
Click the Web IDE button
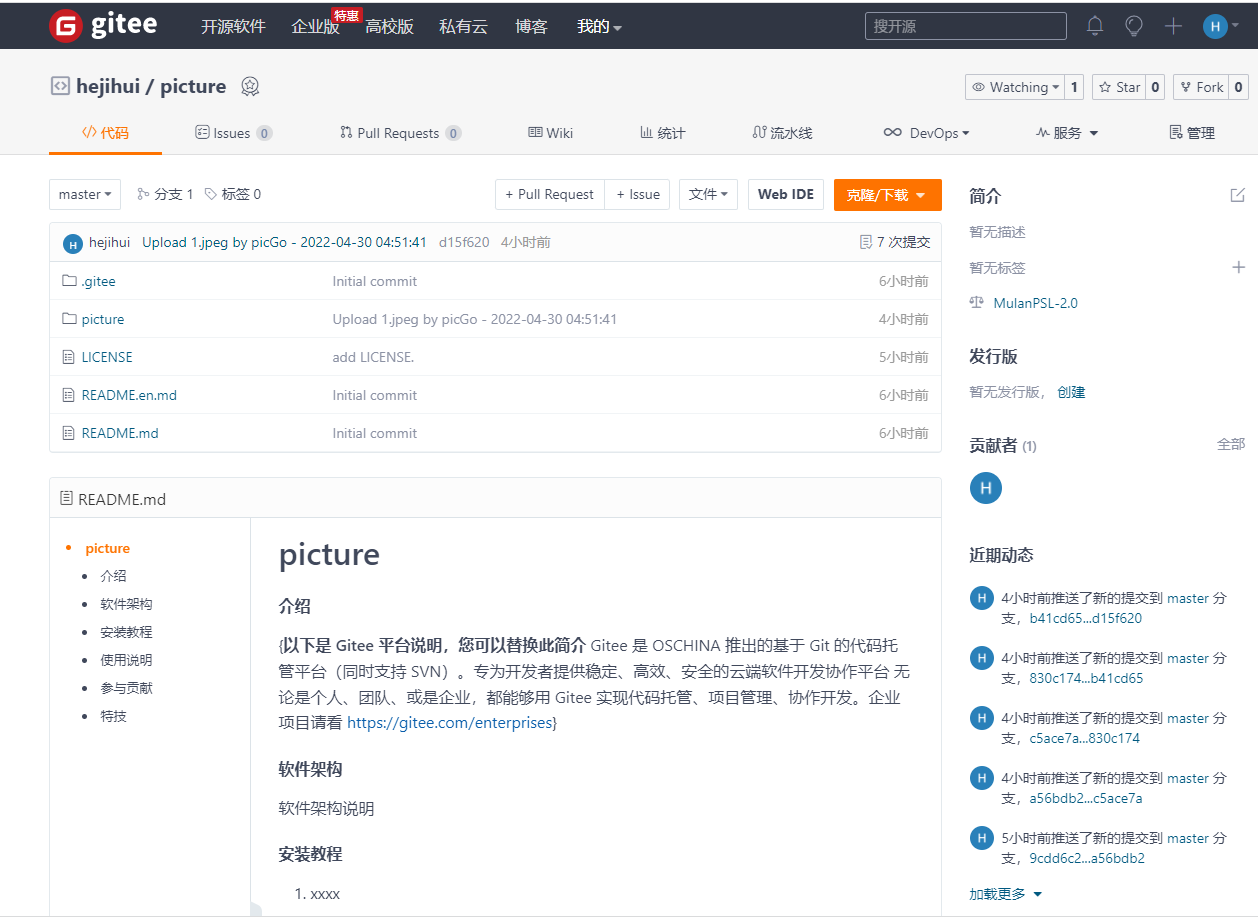pyautogui.click(x=785, y=194)
